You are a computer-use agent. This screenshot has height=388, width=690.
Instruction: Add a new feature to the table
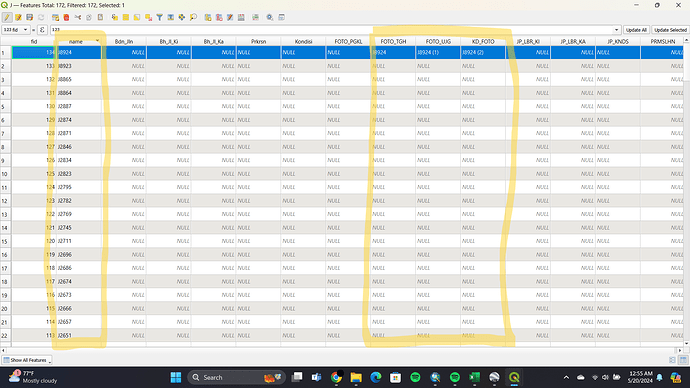click(x=55, y=18)
